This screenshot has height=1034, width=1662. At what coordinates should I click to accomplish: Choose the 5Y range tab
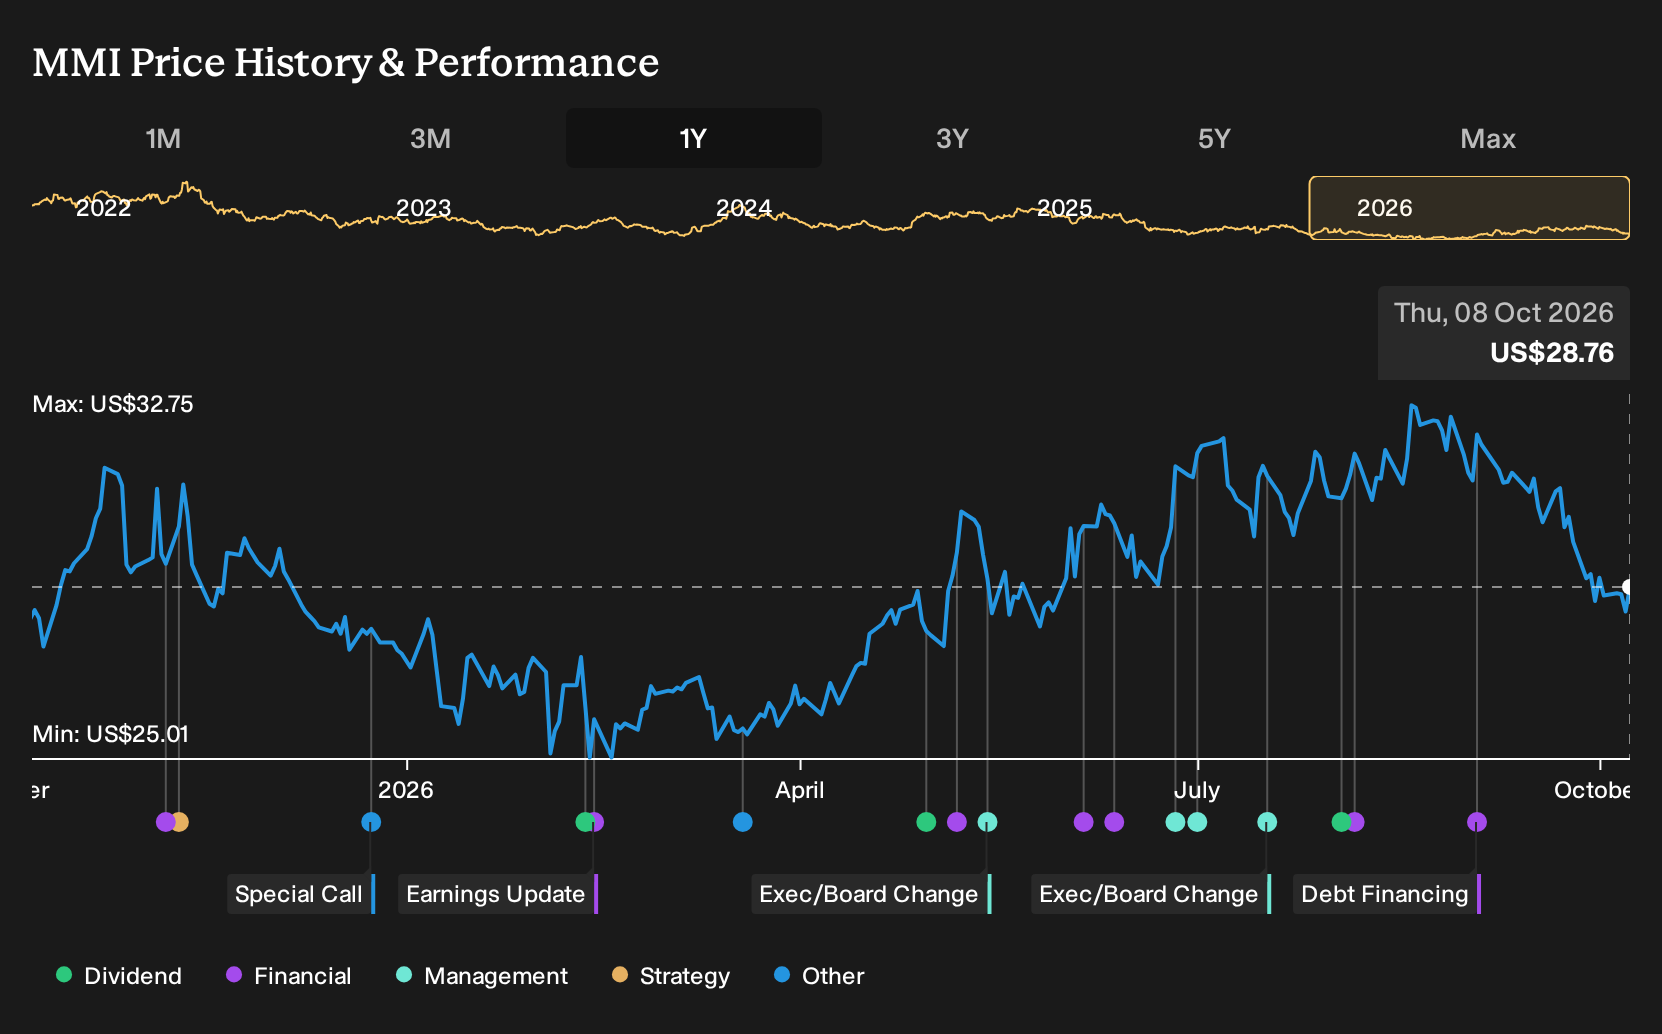tap(1214, 138)
